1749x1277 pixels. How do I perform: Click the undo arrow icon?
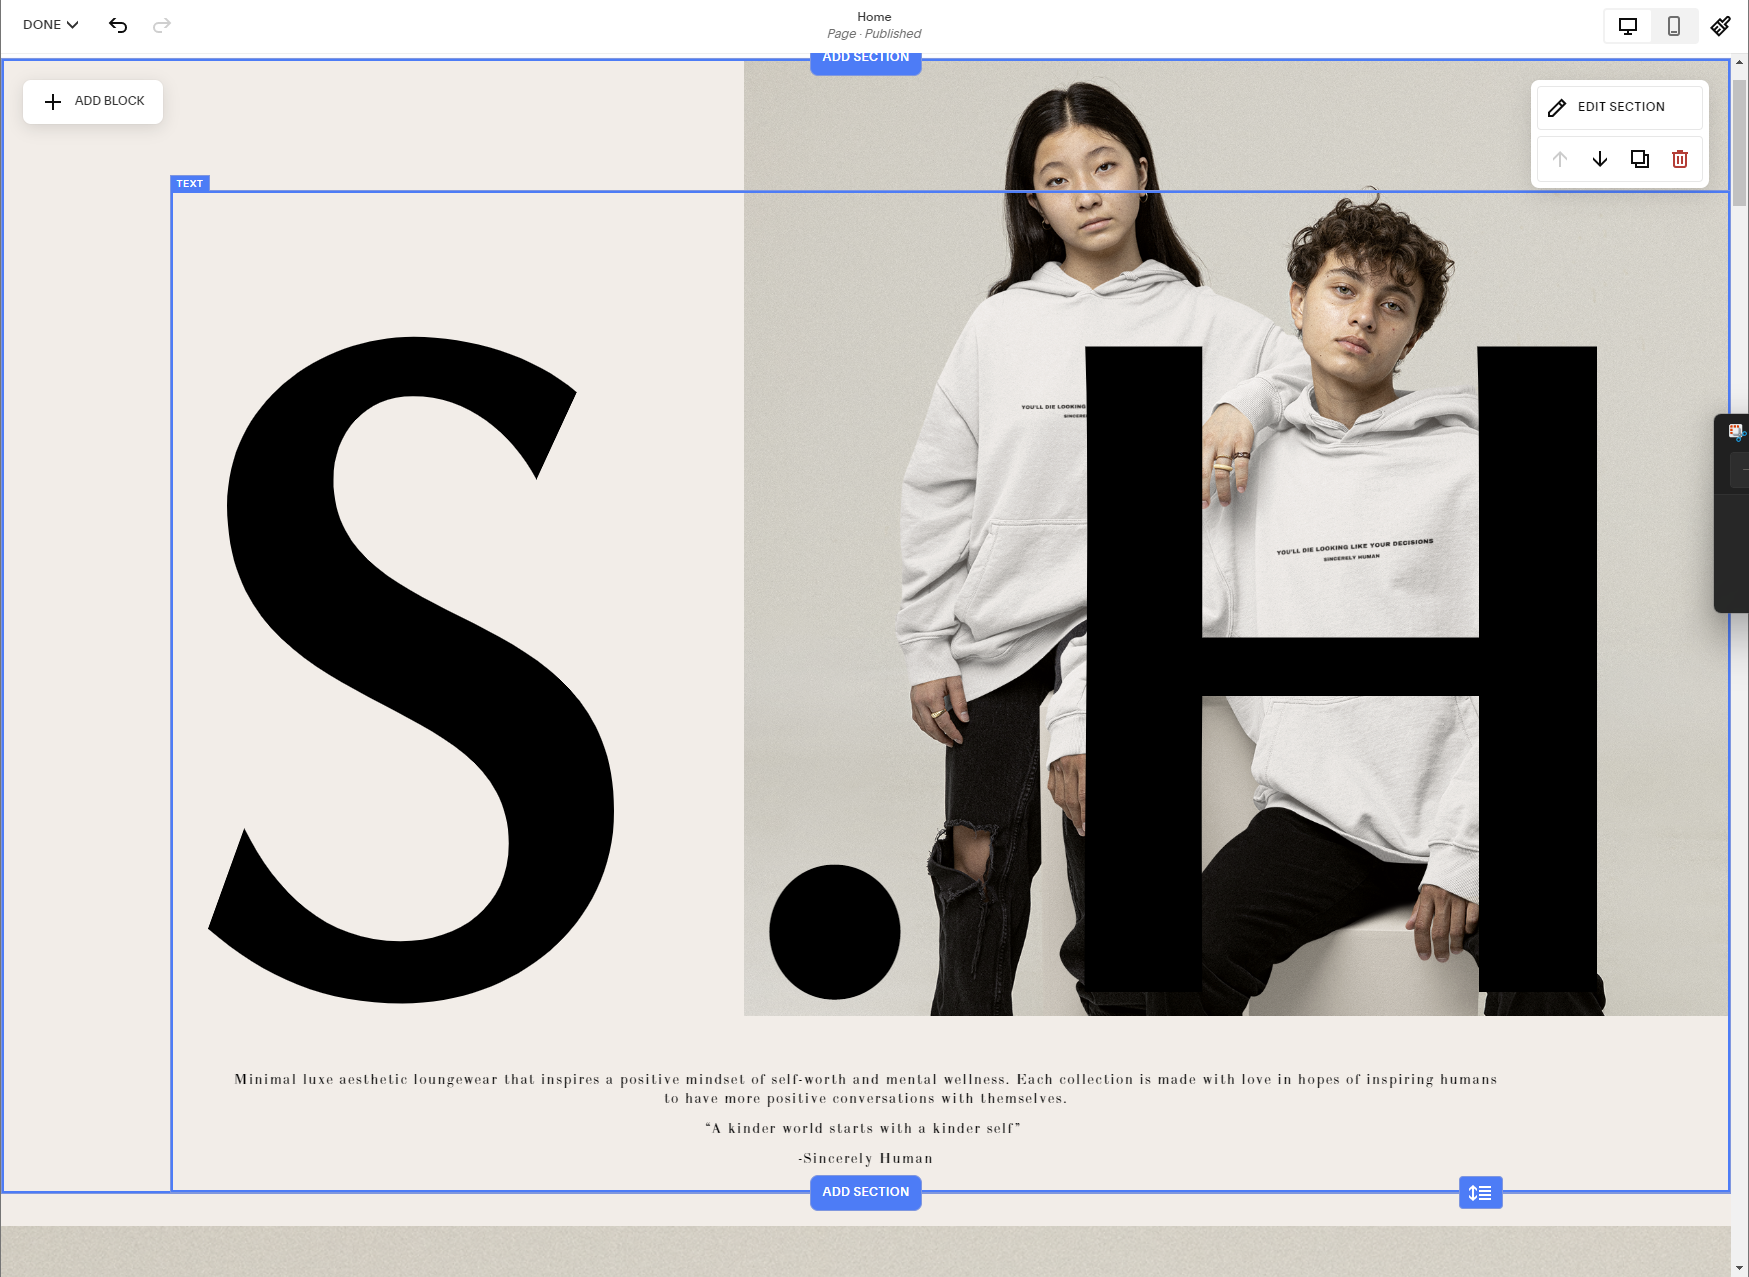click(x=118, y=25)
